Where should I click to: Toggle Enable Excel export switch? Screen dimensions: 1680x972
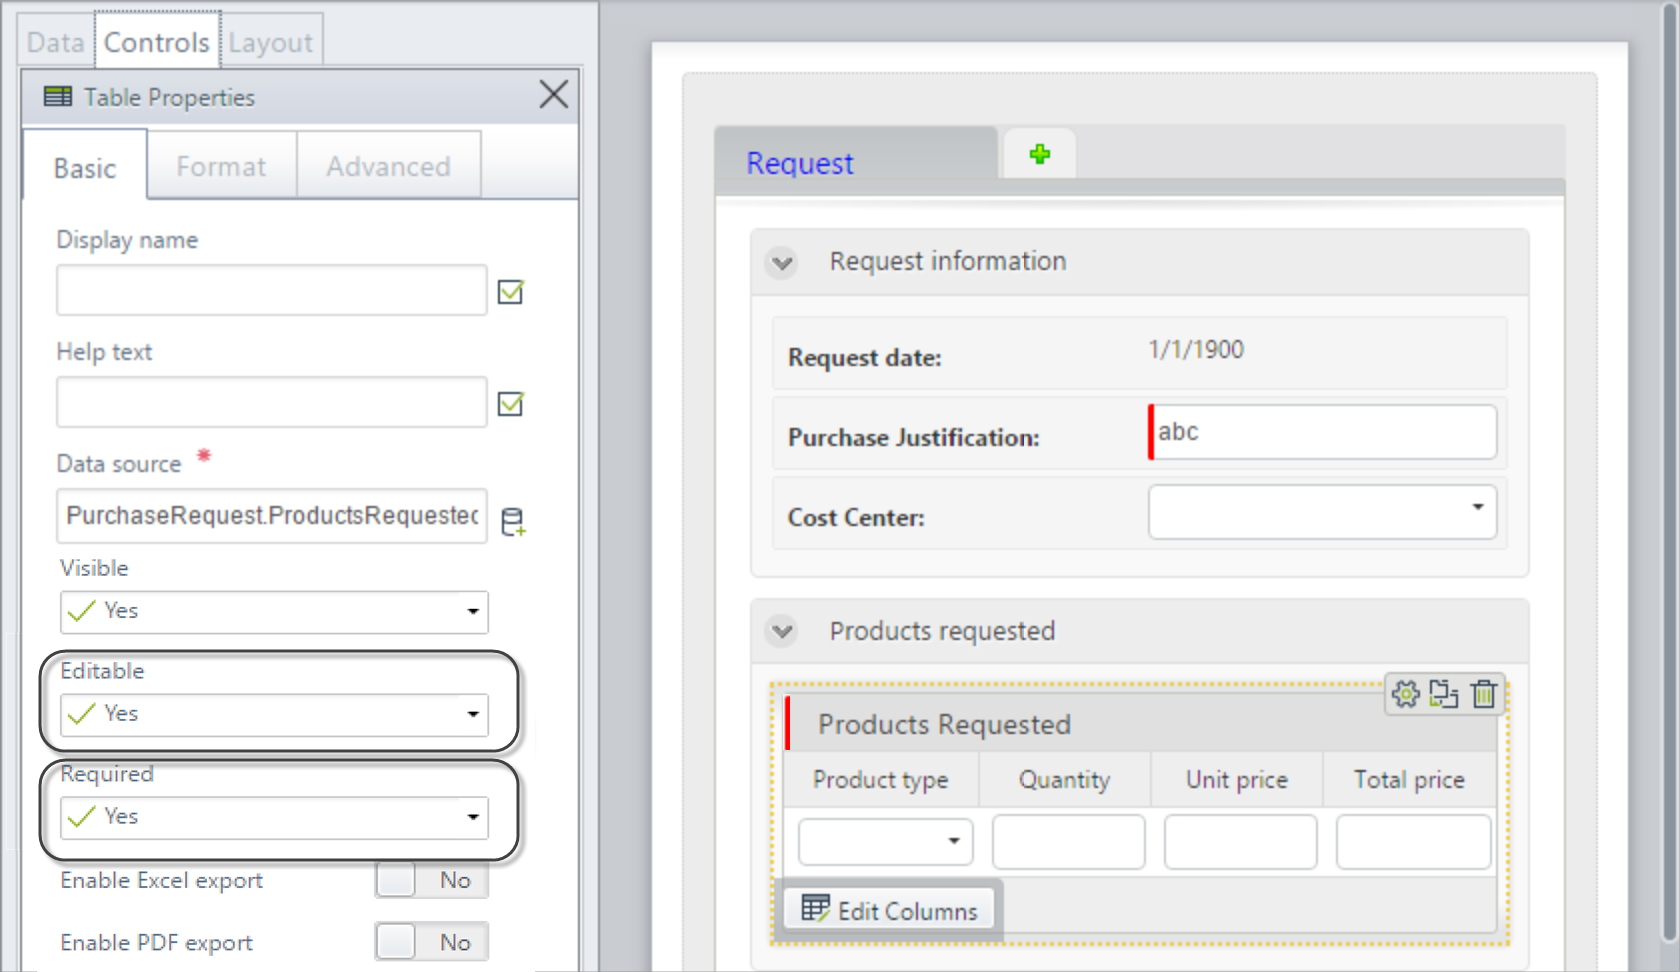tap(432, 880)
